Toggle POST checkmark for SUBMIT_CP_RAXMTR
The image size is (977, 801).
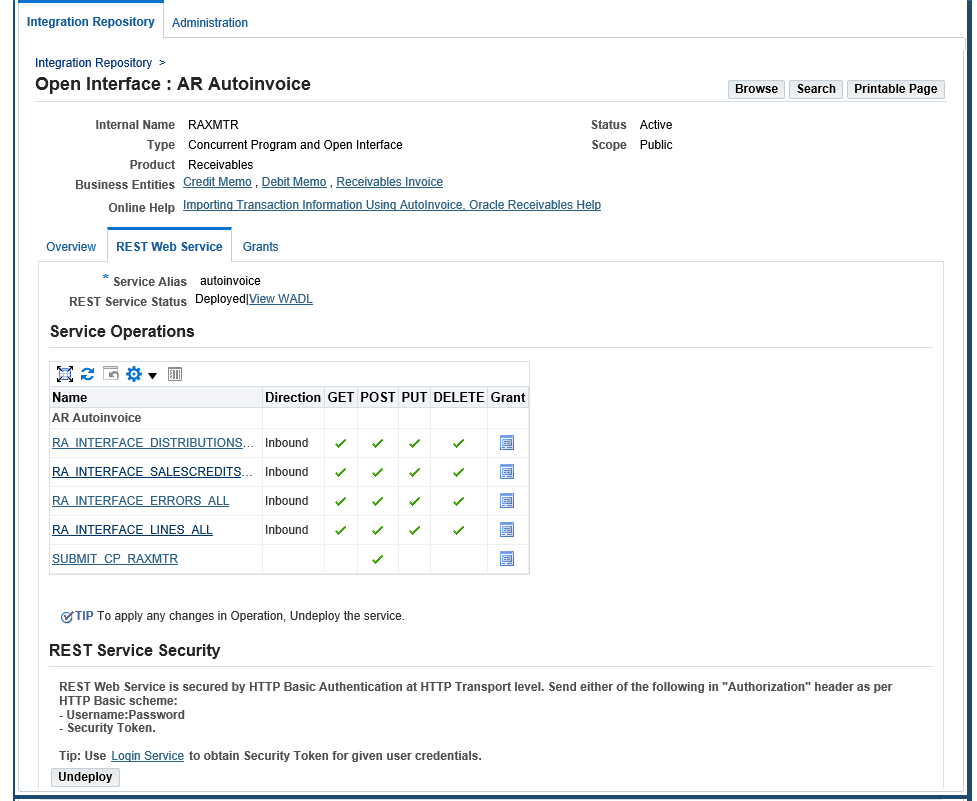pos(377,559)
